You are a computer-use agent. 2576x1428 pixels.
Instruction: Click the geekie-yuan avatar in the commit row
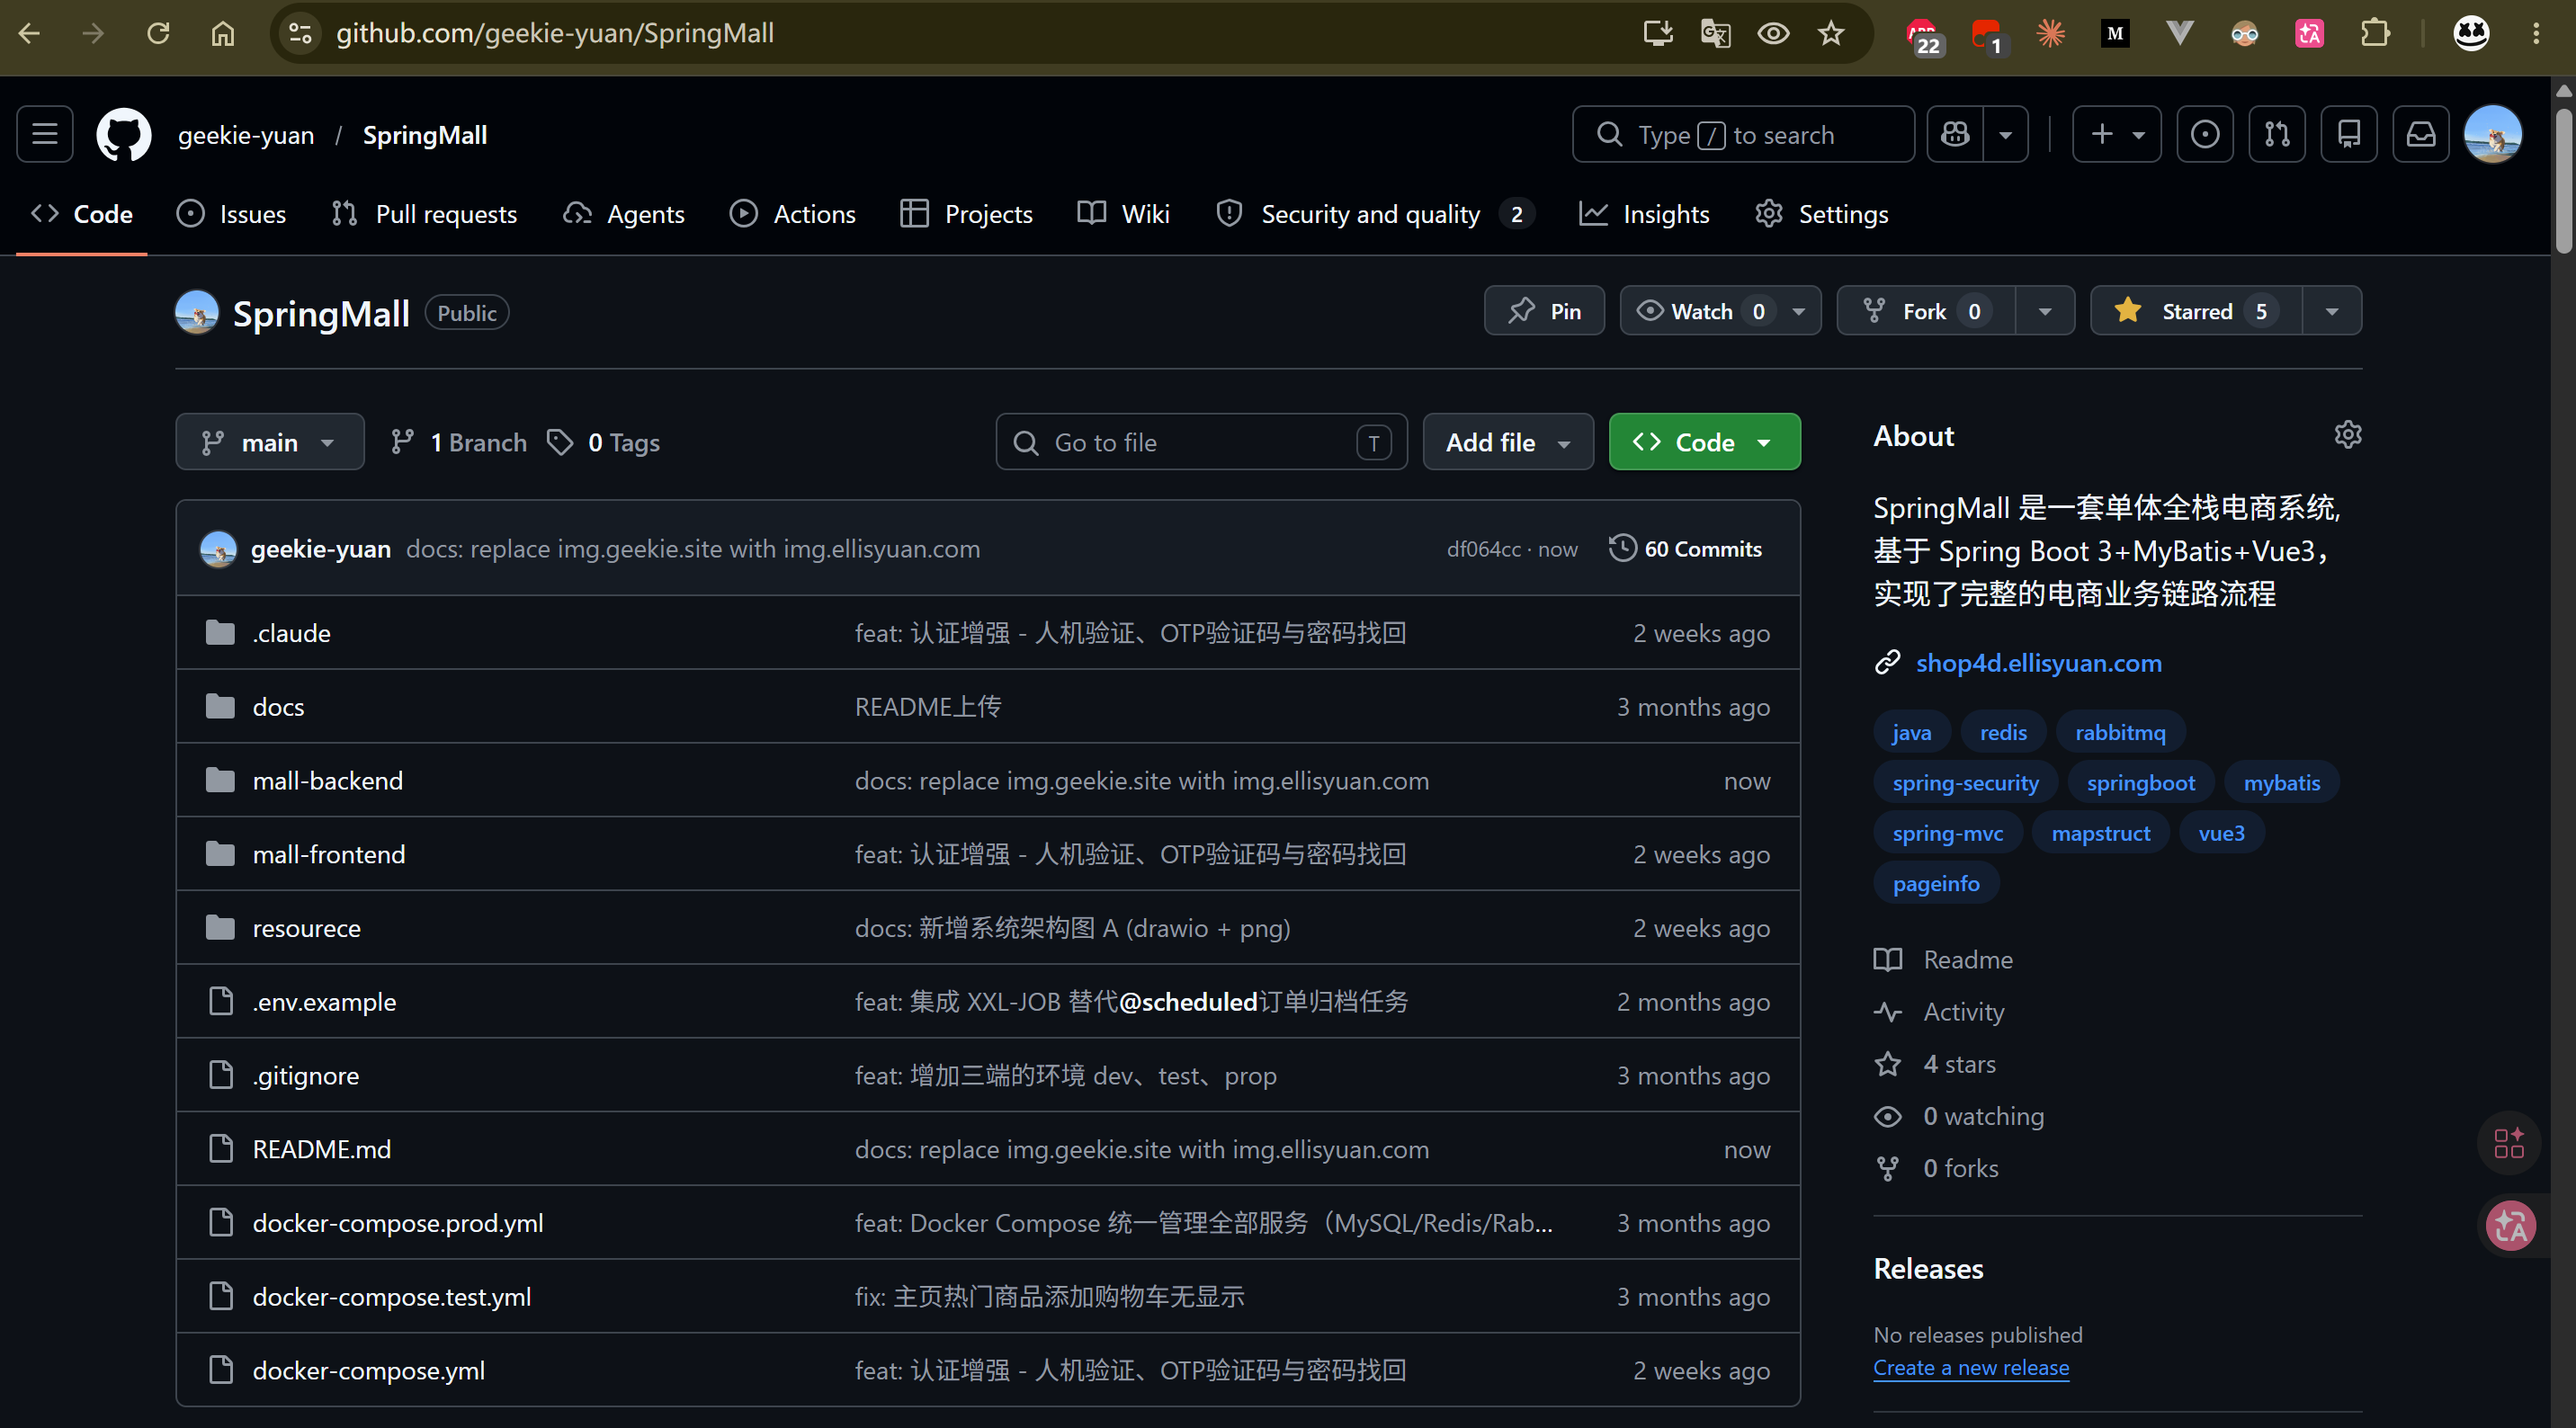coord(218,549)
